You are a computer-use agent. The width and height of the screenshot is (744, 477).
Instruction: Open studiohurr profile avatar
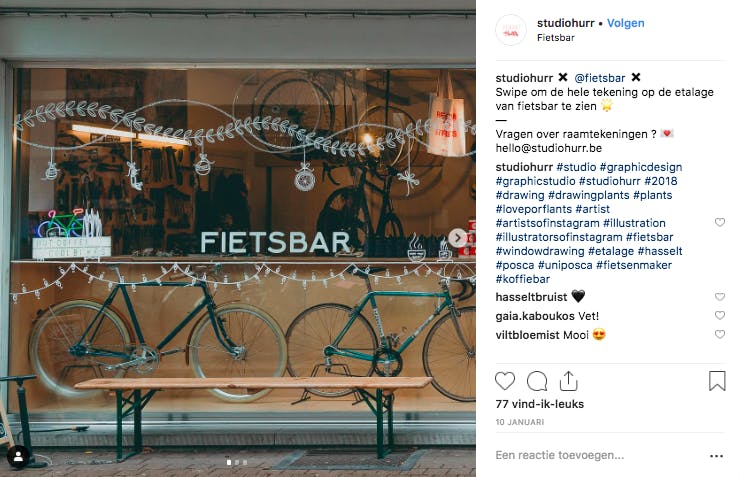pos(511,30)
